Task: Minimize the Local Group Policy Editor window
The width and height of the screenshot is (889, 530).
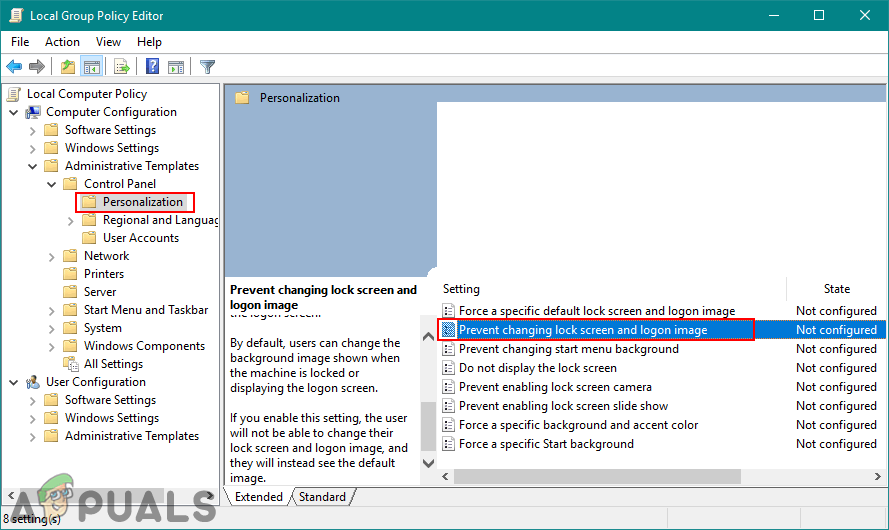Action: coord(773,15)
